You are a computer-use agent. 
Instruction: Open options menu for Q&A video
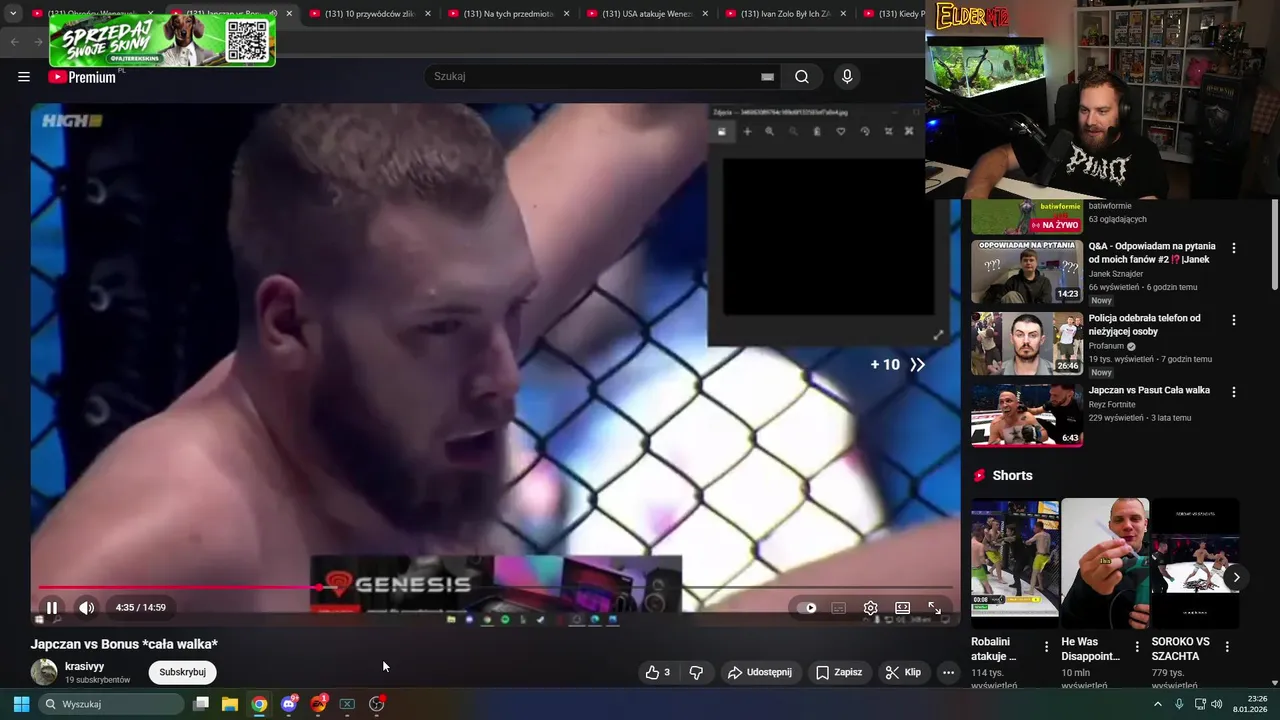pyautogui.click(x=1234, y=248)
